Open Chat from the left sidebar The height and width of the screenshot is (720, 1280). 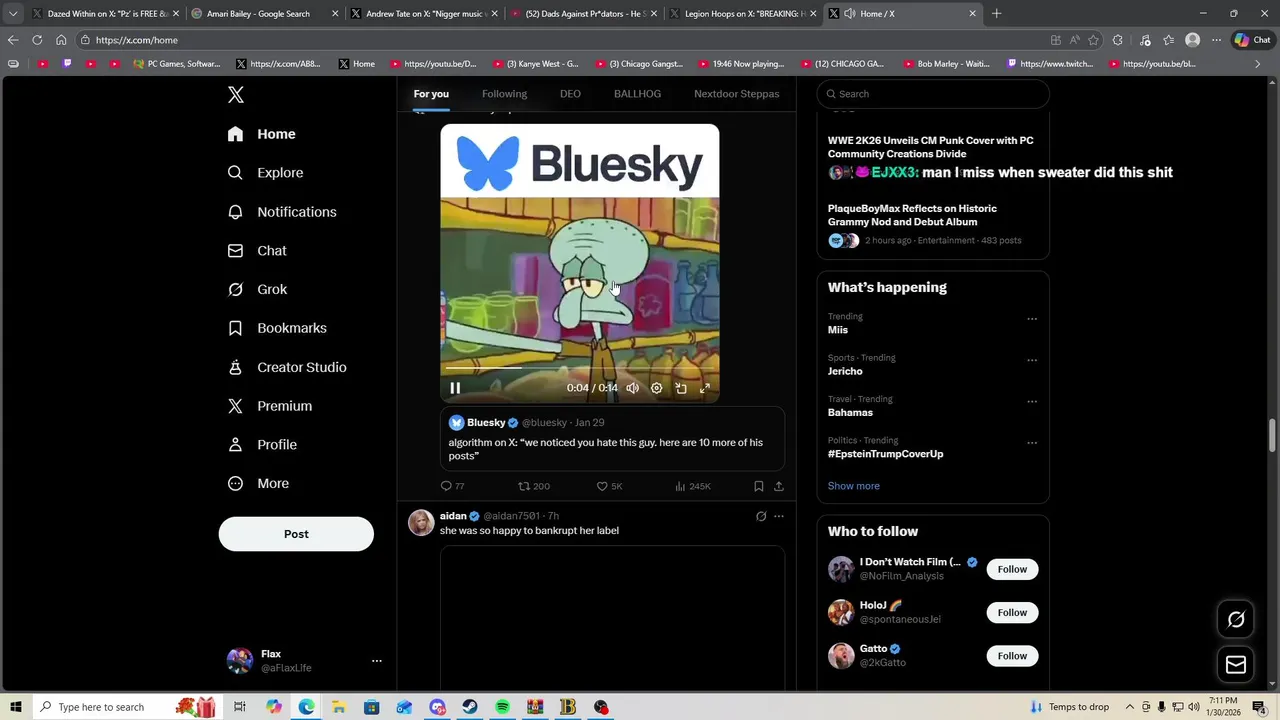pos(258,251)
